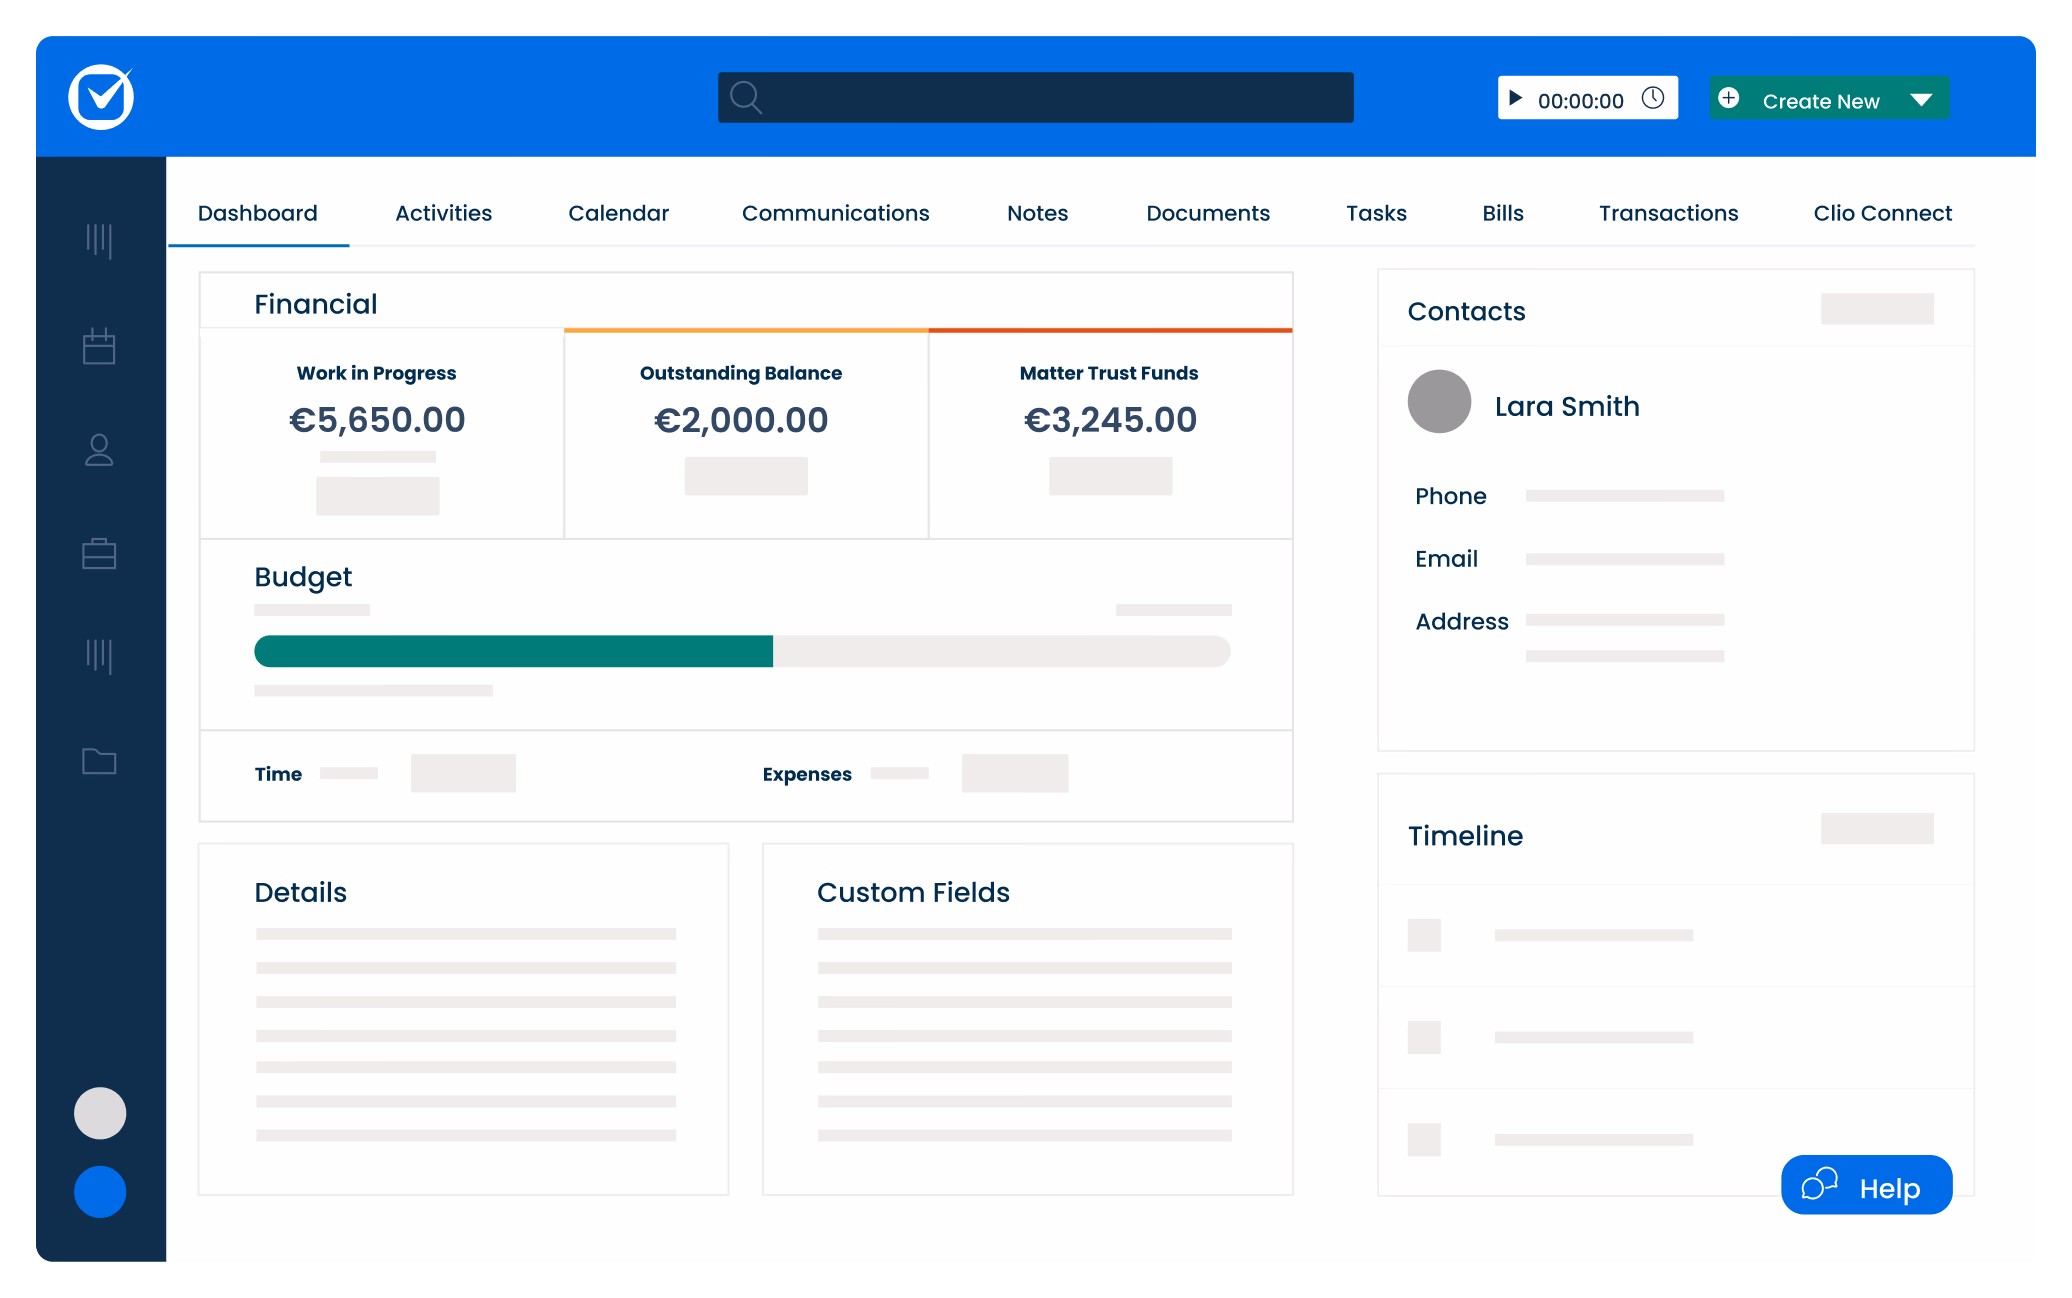The height and width of the screenshot is (1298, 2072).
Task: Open the folder documents icon in sidebar
Action: click(99, 761)
